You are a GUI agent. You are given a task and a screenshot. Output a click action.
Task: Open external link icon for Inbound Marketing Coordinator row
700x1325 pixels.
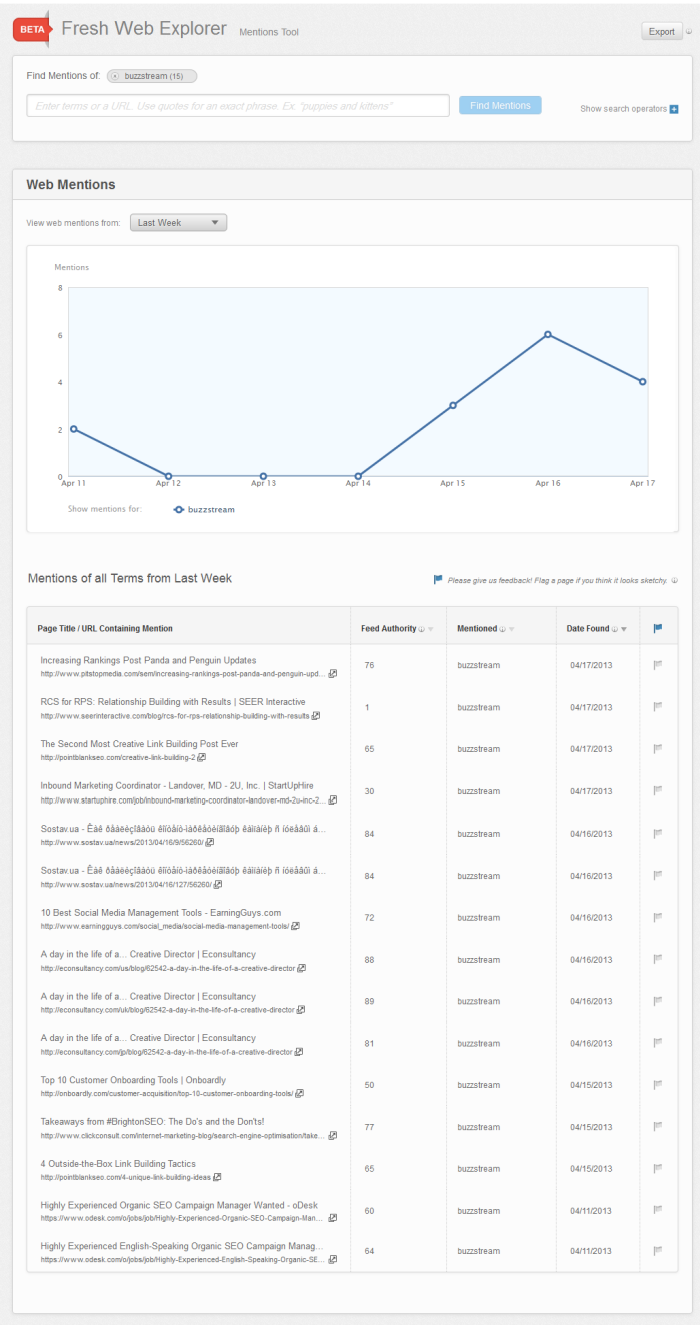coord(333,800)
